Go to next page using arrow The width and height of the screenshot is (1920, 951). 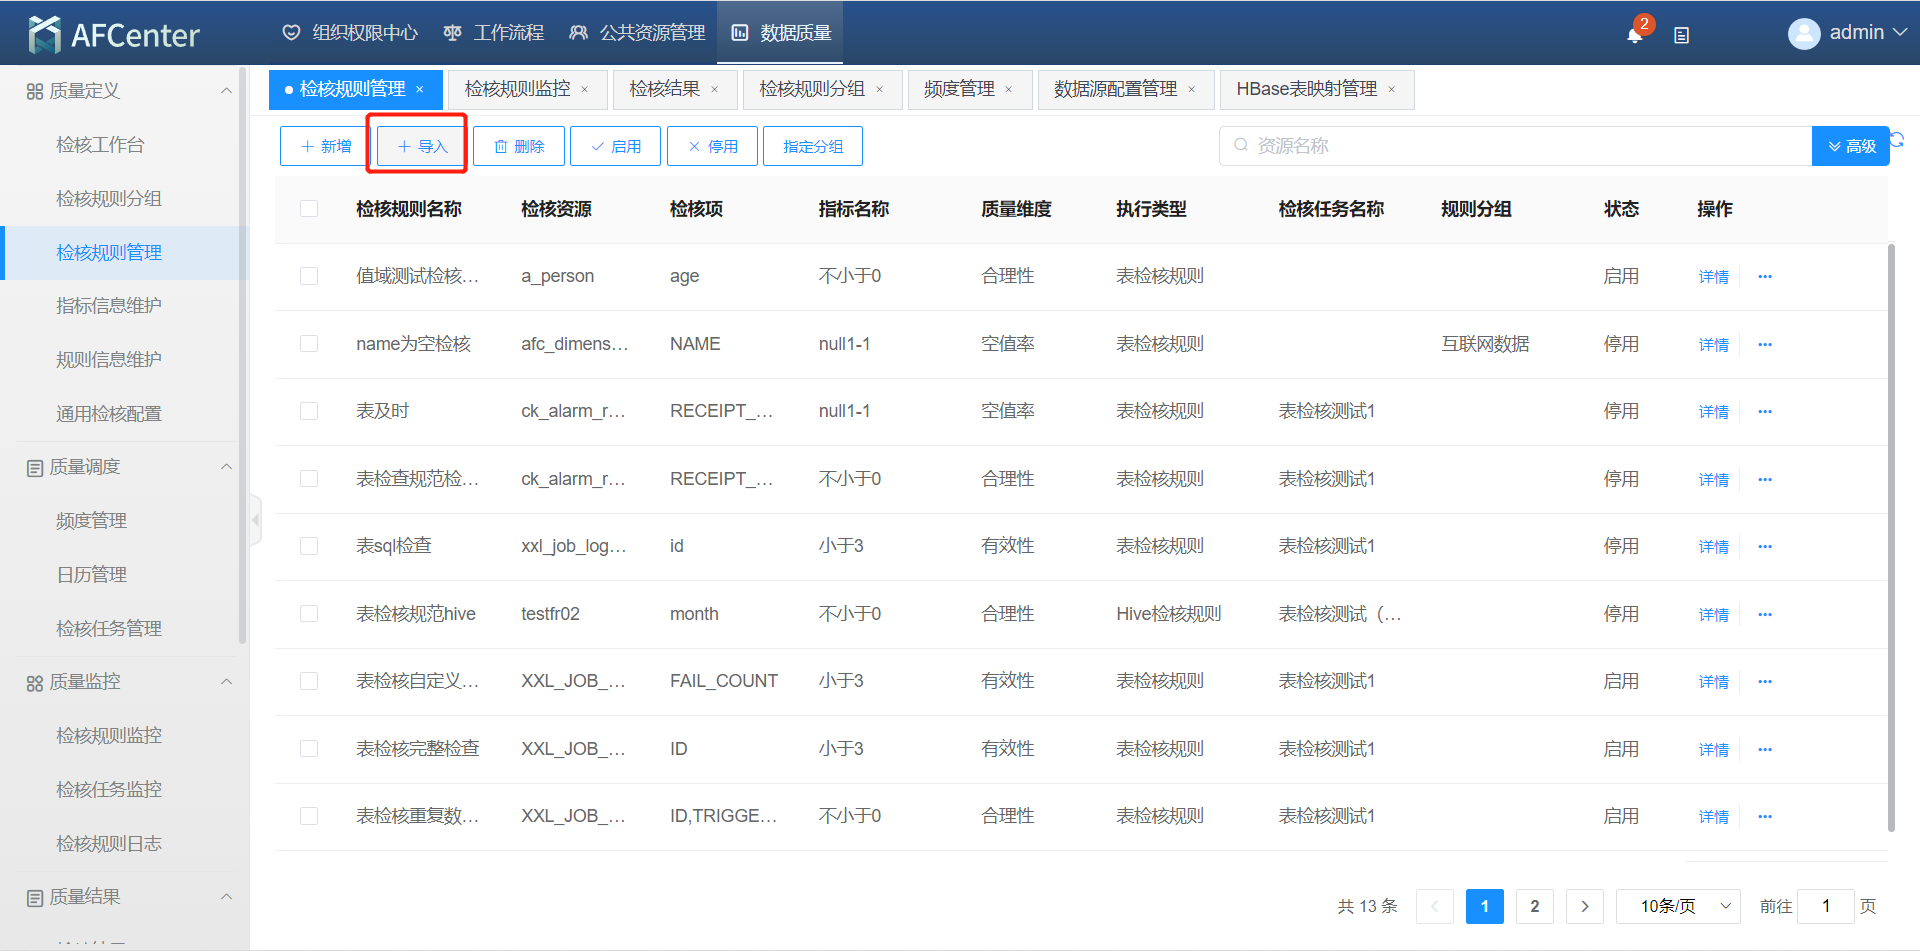(1584, 906)
